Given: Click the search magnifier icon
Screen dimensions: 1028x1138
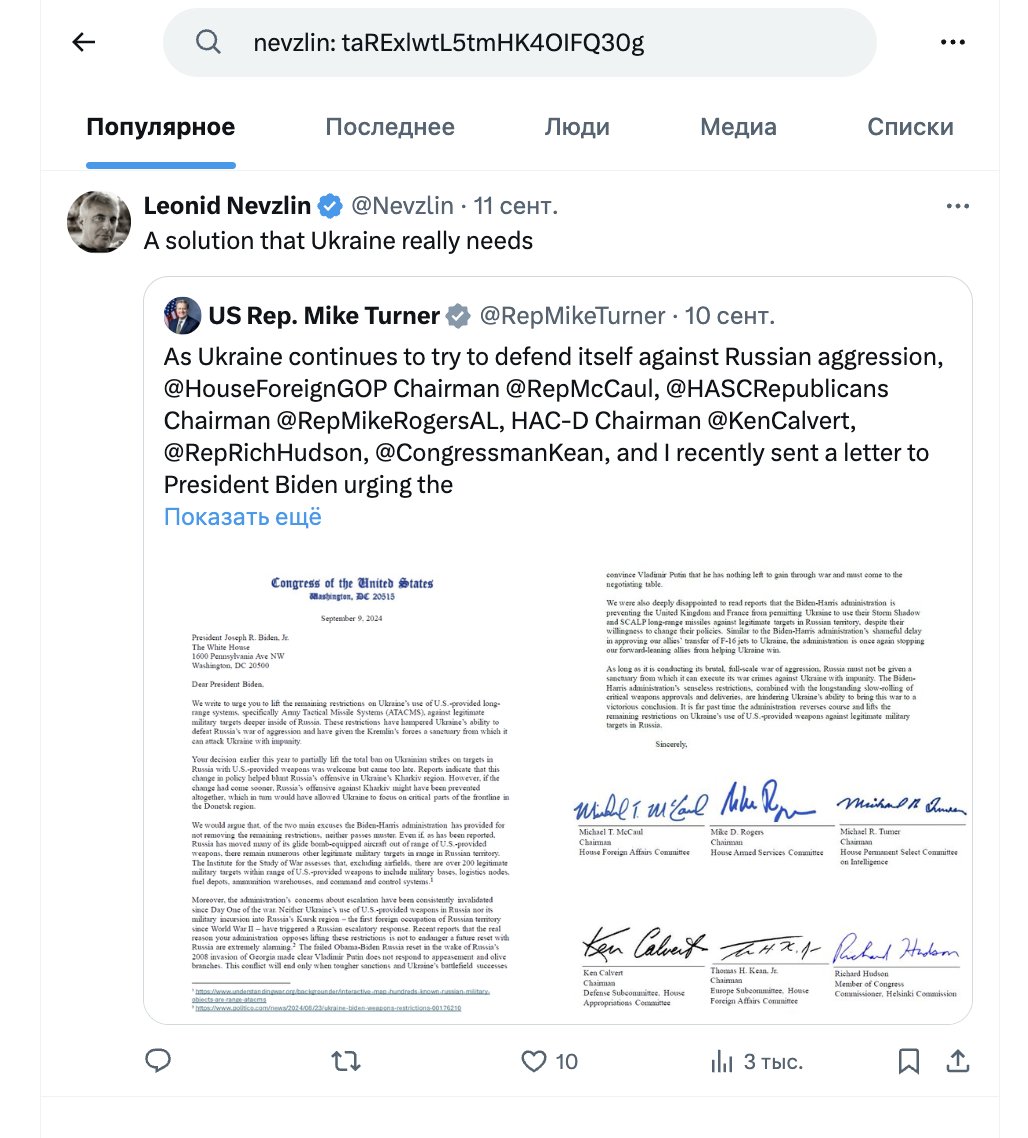Looking at the screenshot, I should click(x=208, y=42).
